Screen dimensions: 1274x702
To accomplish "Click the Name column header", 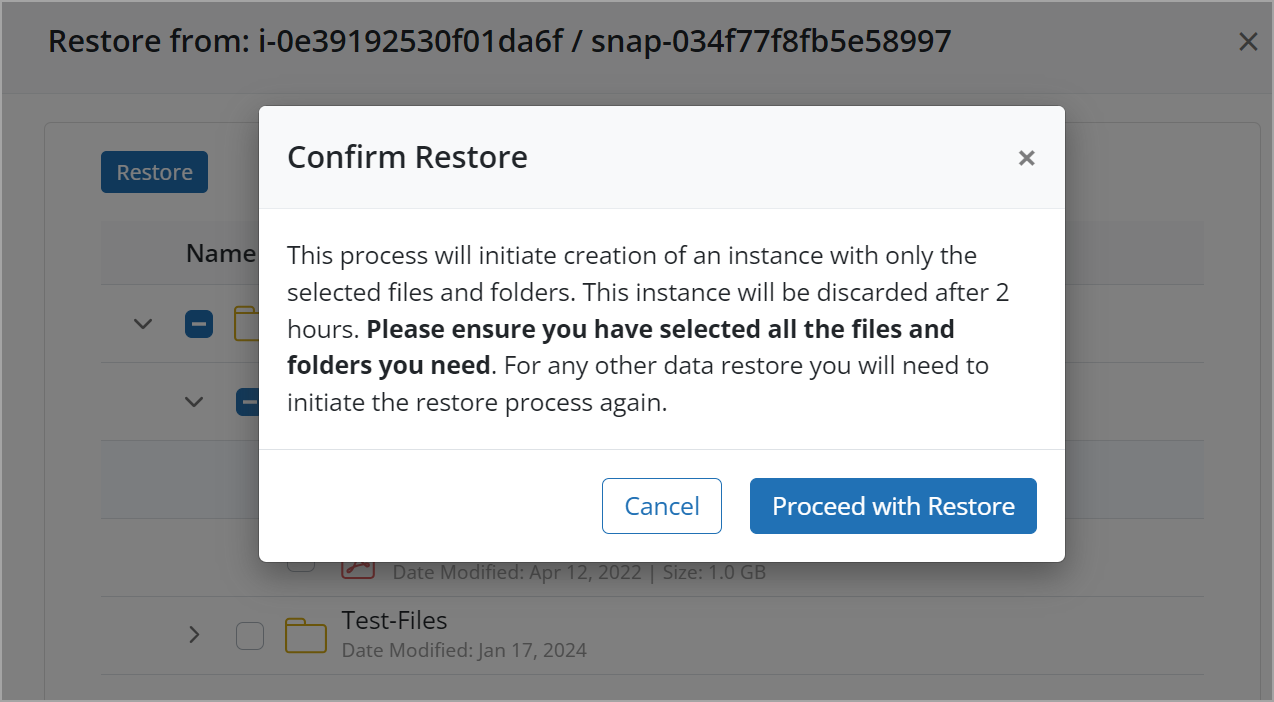I will [x=220, y=253].
